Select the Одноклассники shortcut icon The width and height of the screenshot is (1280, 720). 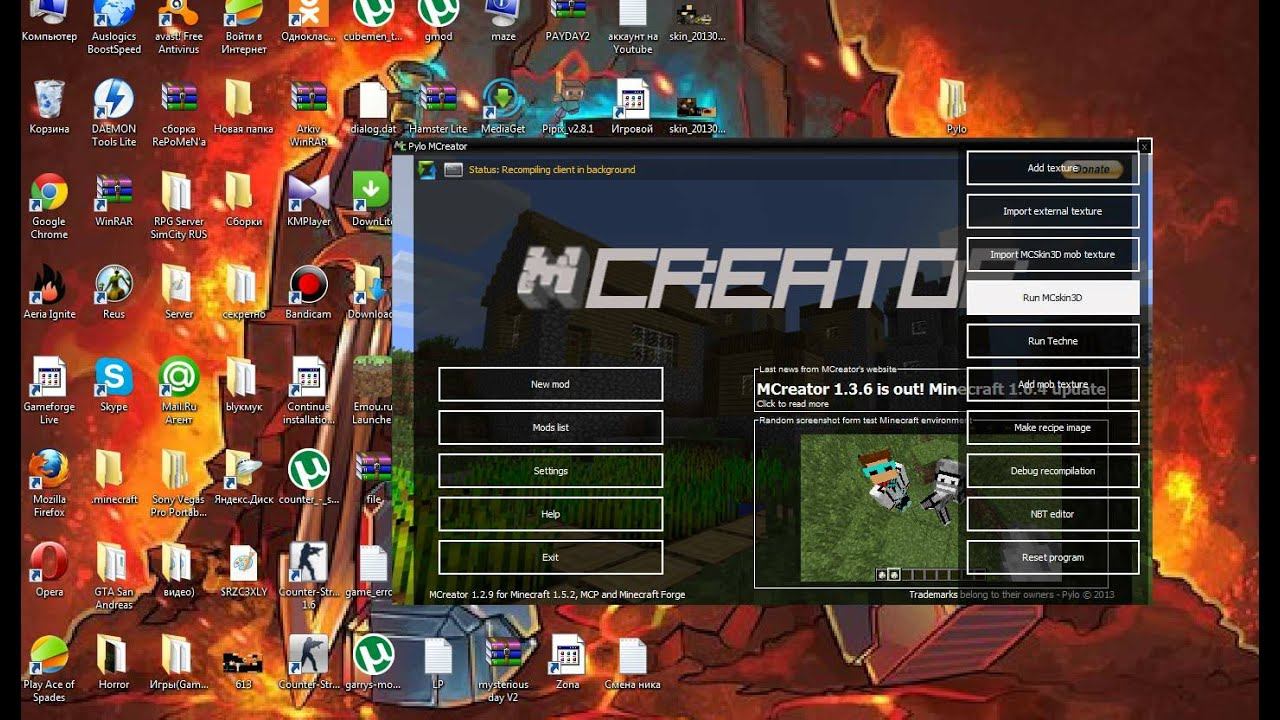point(309,21)
